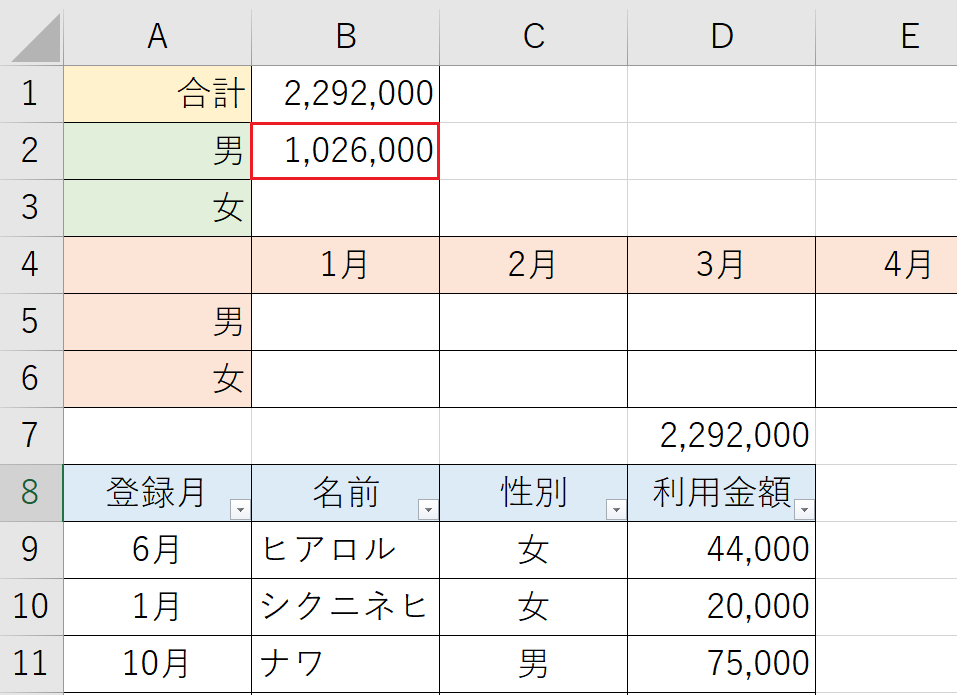Select row 4 header

click(31, 265)
